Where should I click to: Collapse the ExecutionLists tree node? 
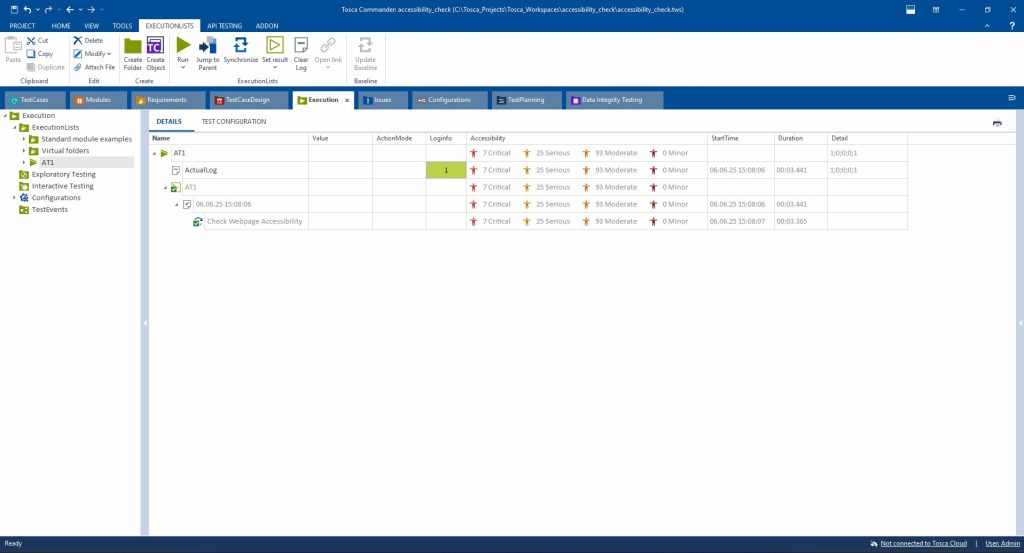pos(15,127)
